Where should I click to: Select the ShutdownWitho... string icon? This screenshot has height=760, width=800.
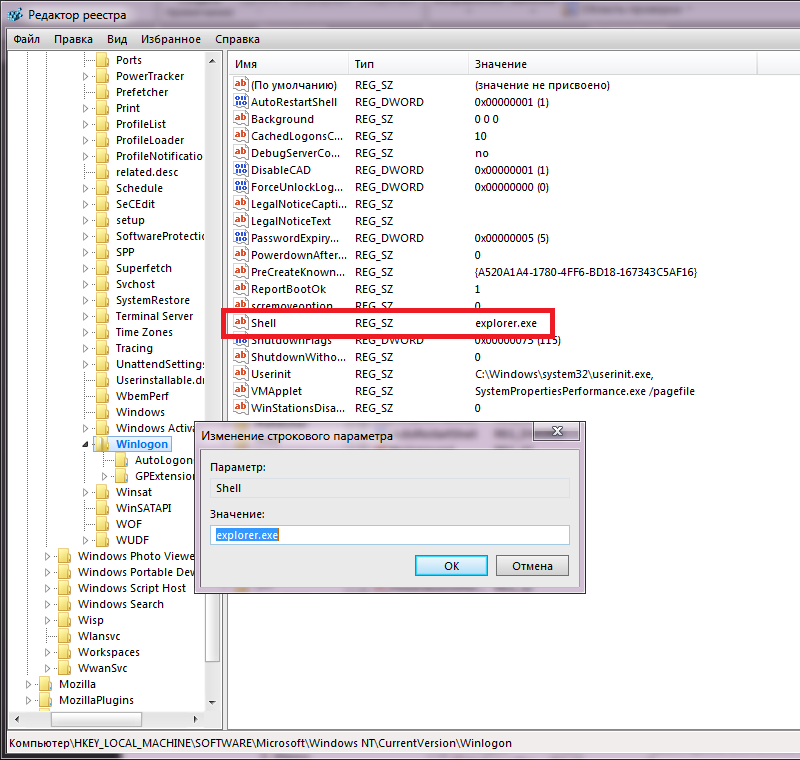click(x=241, y=356)
